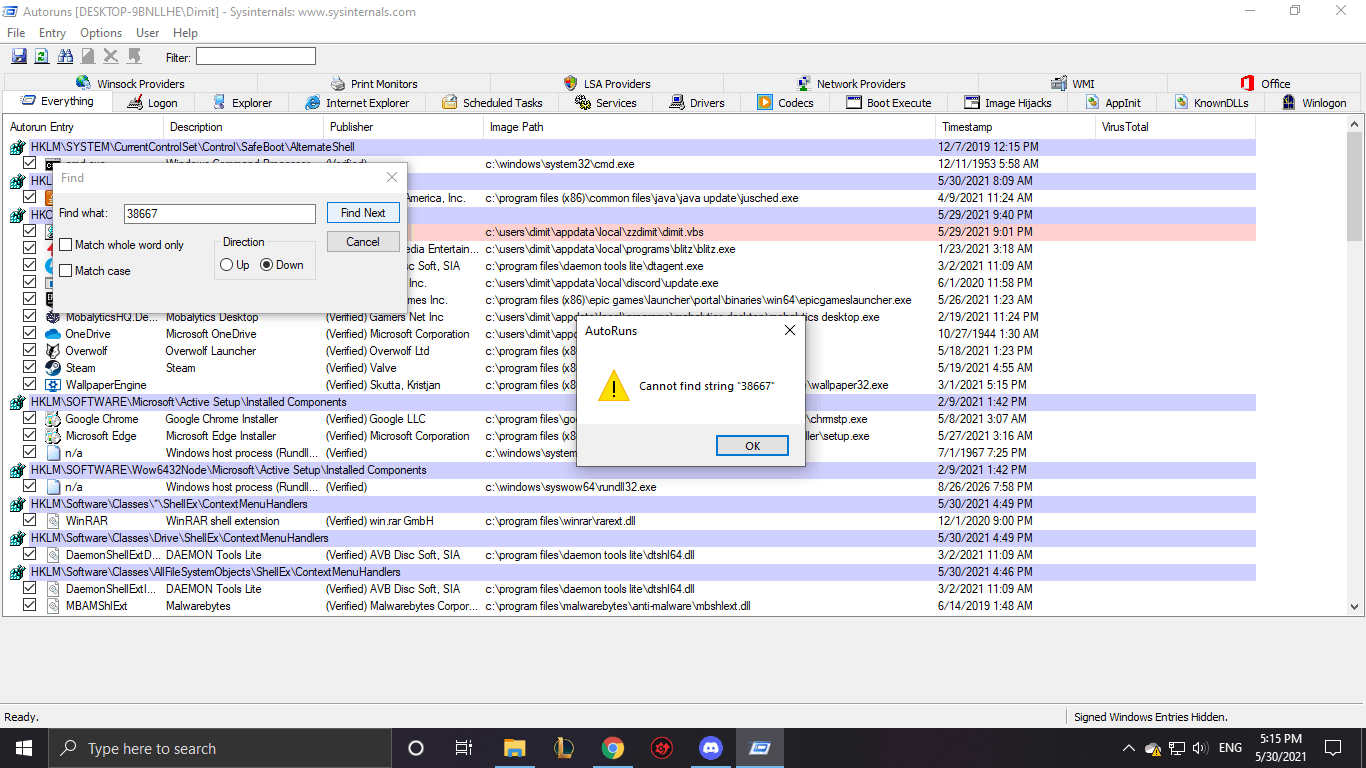Open the Options menu
Viewport: 1366px width, 768px height.
(x=101, y=33)
